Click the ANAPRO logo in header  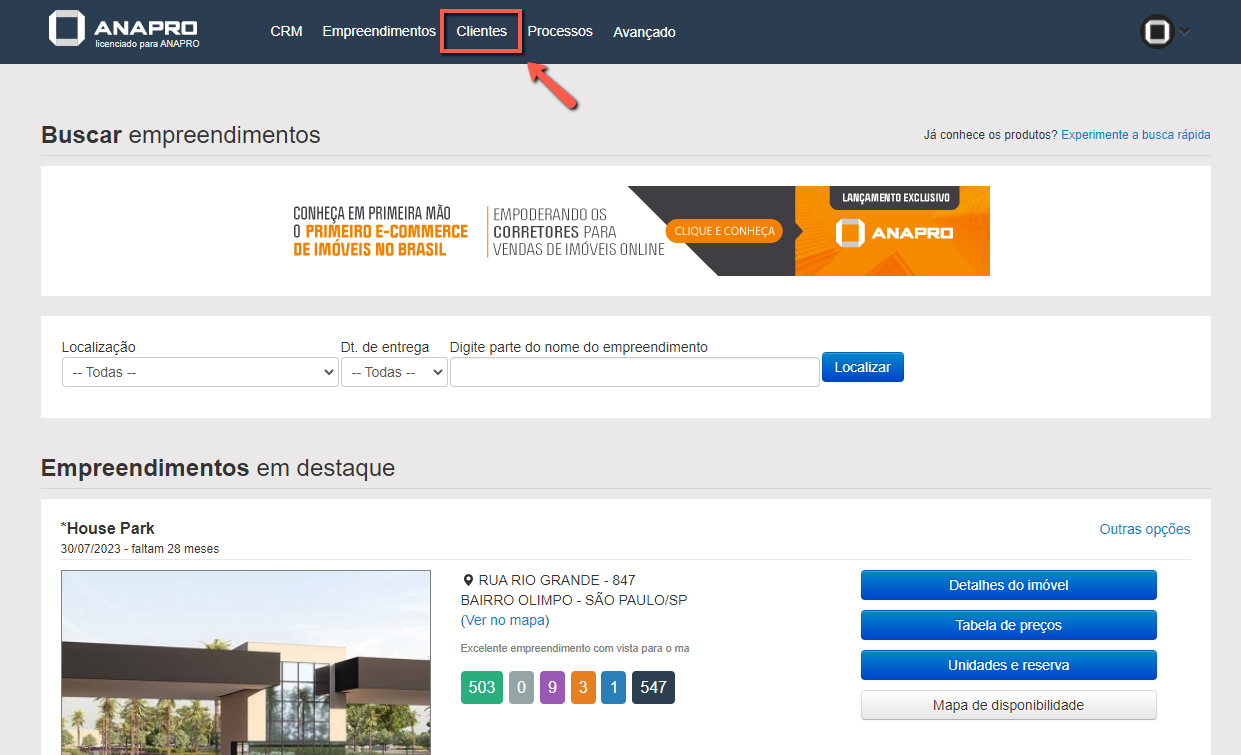pos(123,30)
